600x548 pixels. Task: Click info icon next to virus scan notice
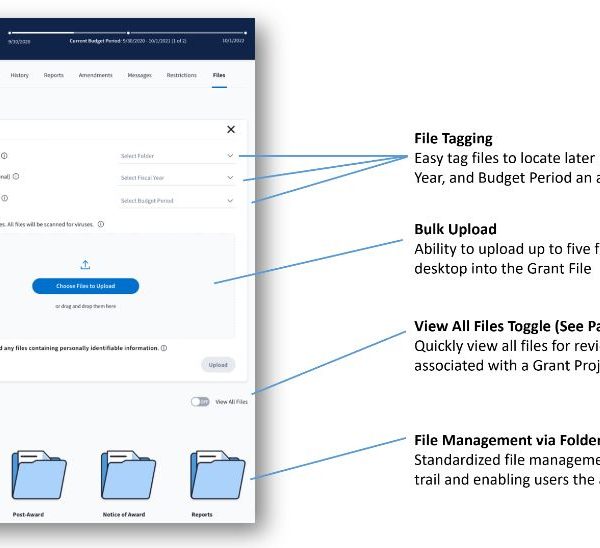[x=102, y=225]
